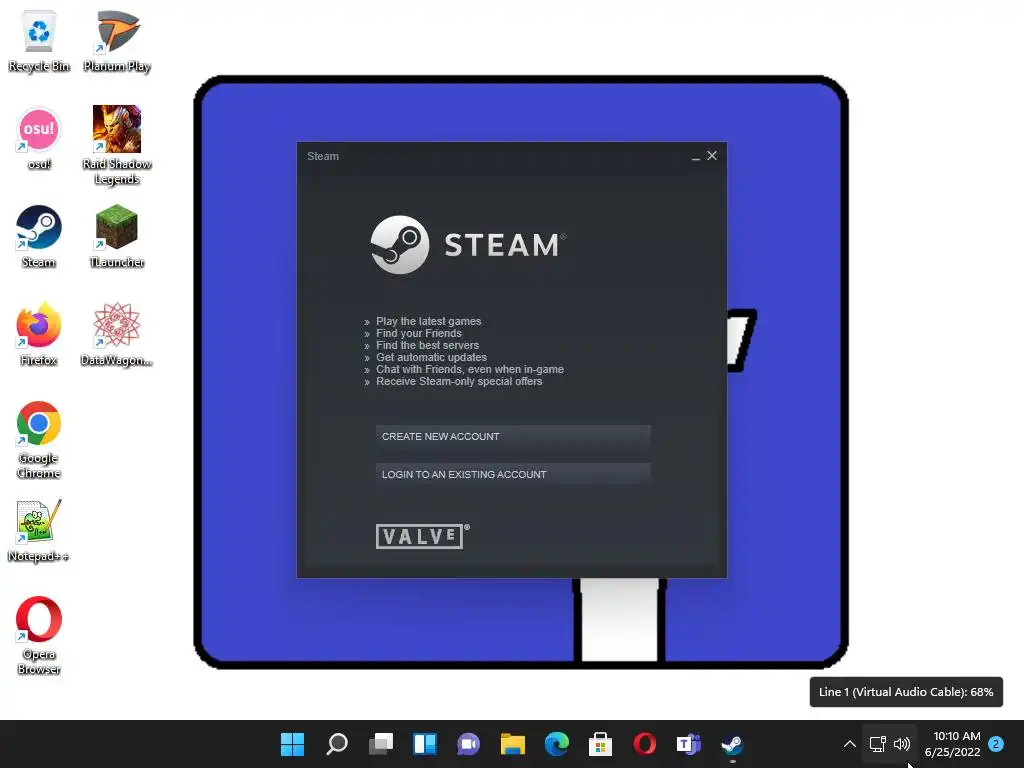Image resolution: width=1024 pixels, height=768 pixels.
Task: Click "Receive Steam-only special offers" text
Action: tap(459, 381)
